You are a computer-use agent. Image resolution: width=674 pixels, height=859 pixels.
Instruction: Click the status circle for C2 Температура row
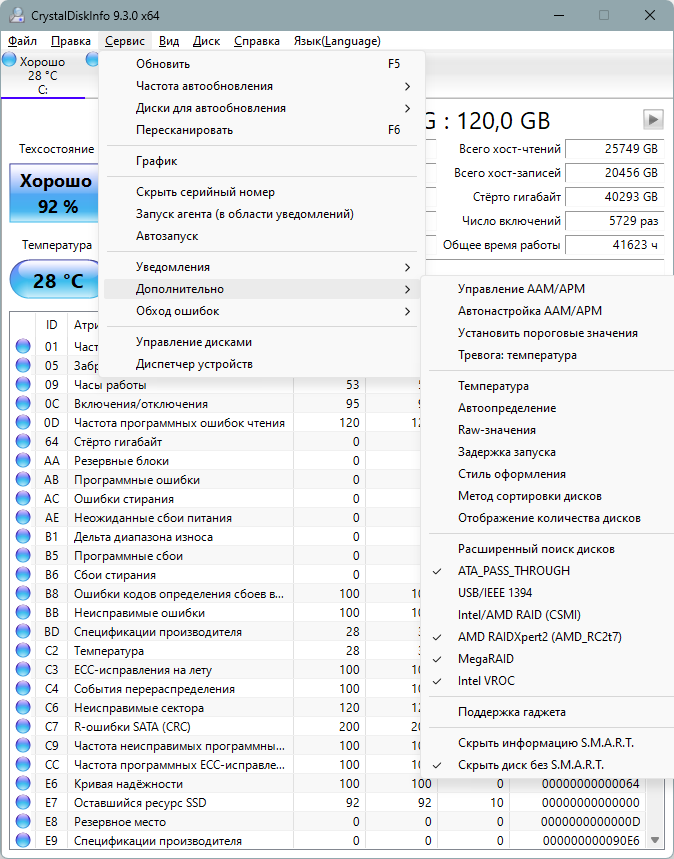coord(23,651)
